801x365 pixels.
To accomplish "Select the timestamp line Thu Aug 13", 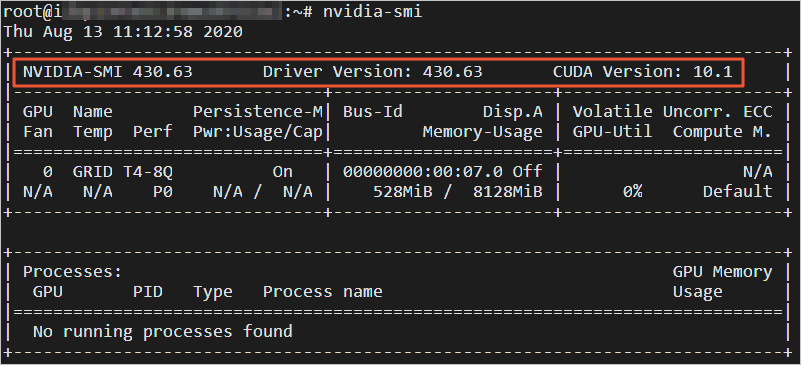I will 123,32.
